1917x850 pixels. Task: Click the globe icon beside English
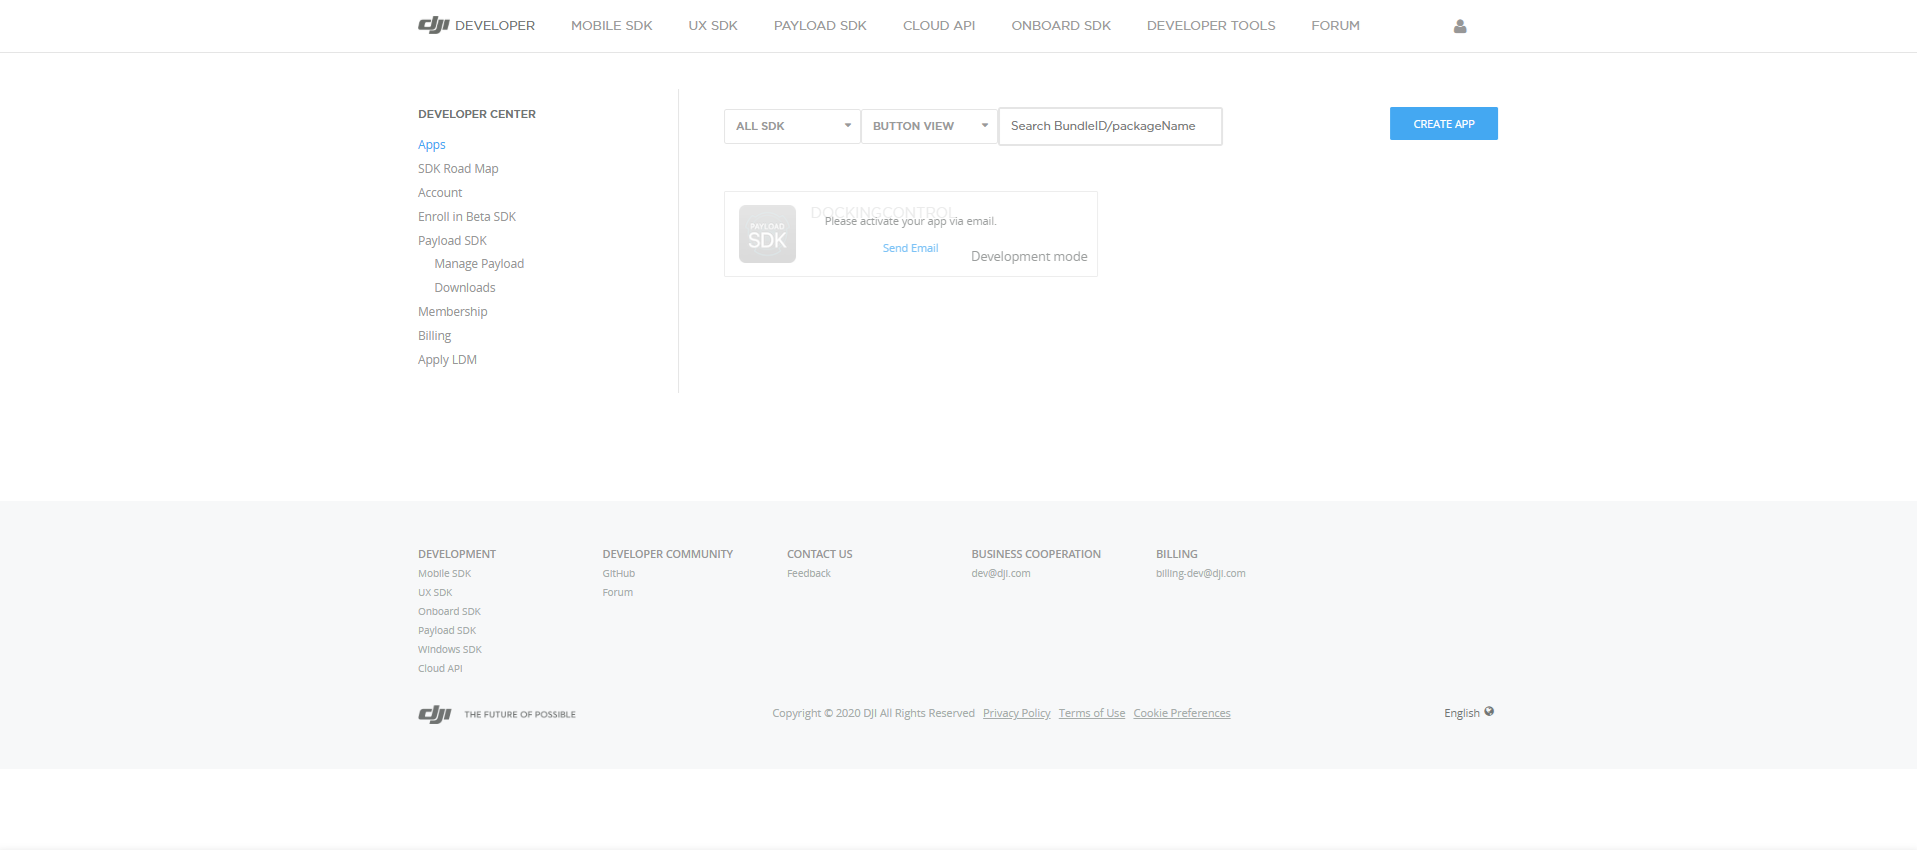coord(1489,712)
